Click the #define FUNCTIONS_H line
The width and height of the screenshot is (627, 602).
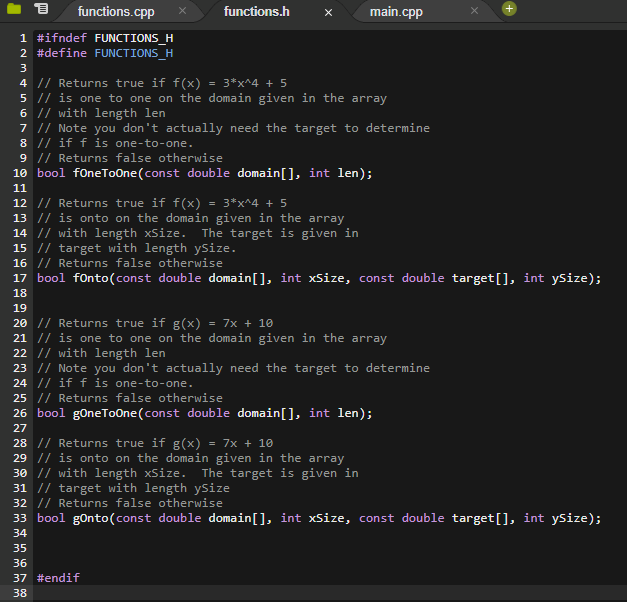click(105, 53)
